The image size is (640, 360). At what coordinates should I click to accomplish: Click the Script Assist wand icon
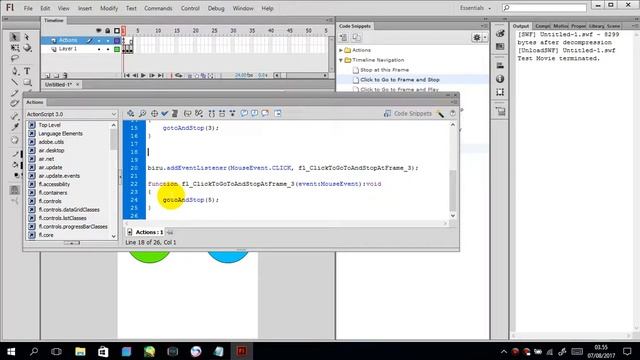tap(440, 114)
